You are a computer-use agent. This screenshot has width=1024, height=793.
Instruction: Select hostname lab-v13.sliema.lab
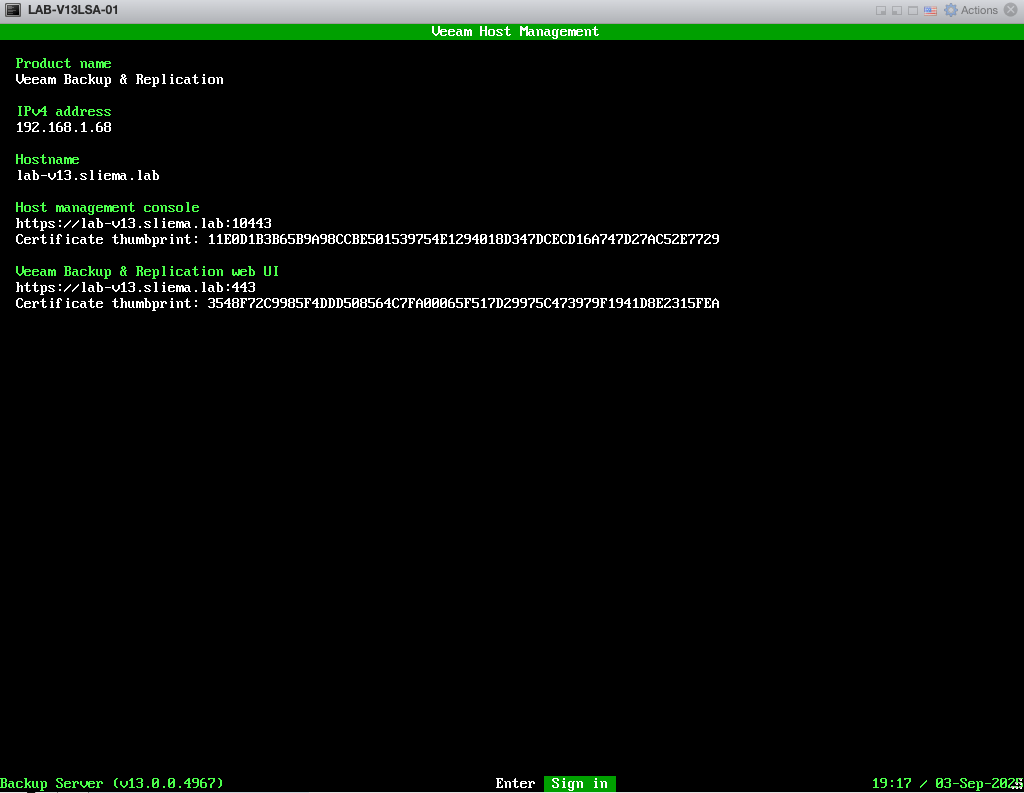[x=88, y=176]
